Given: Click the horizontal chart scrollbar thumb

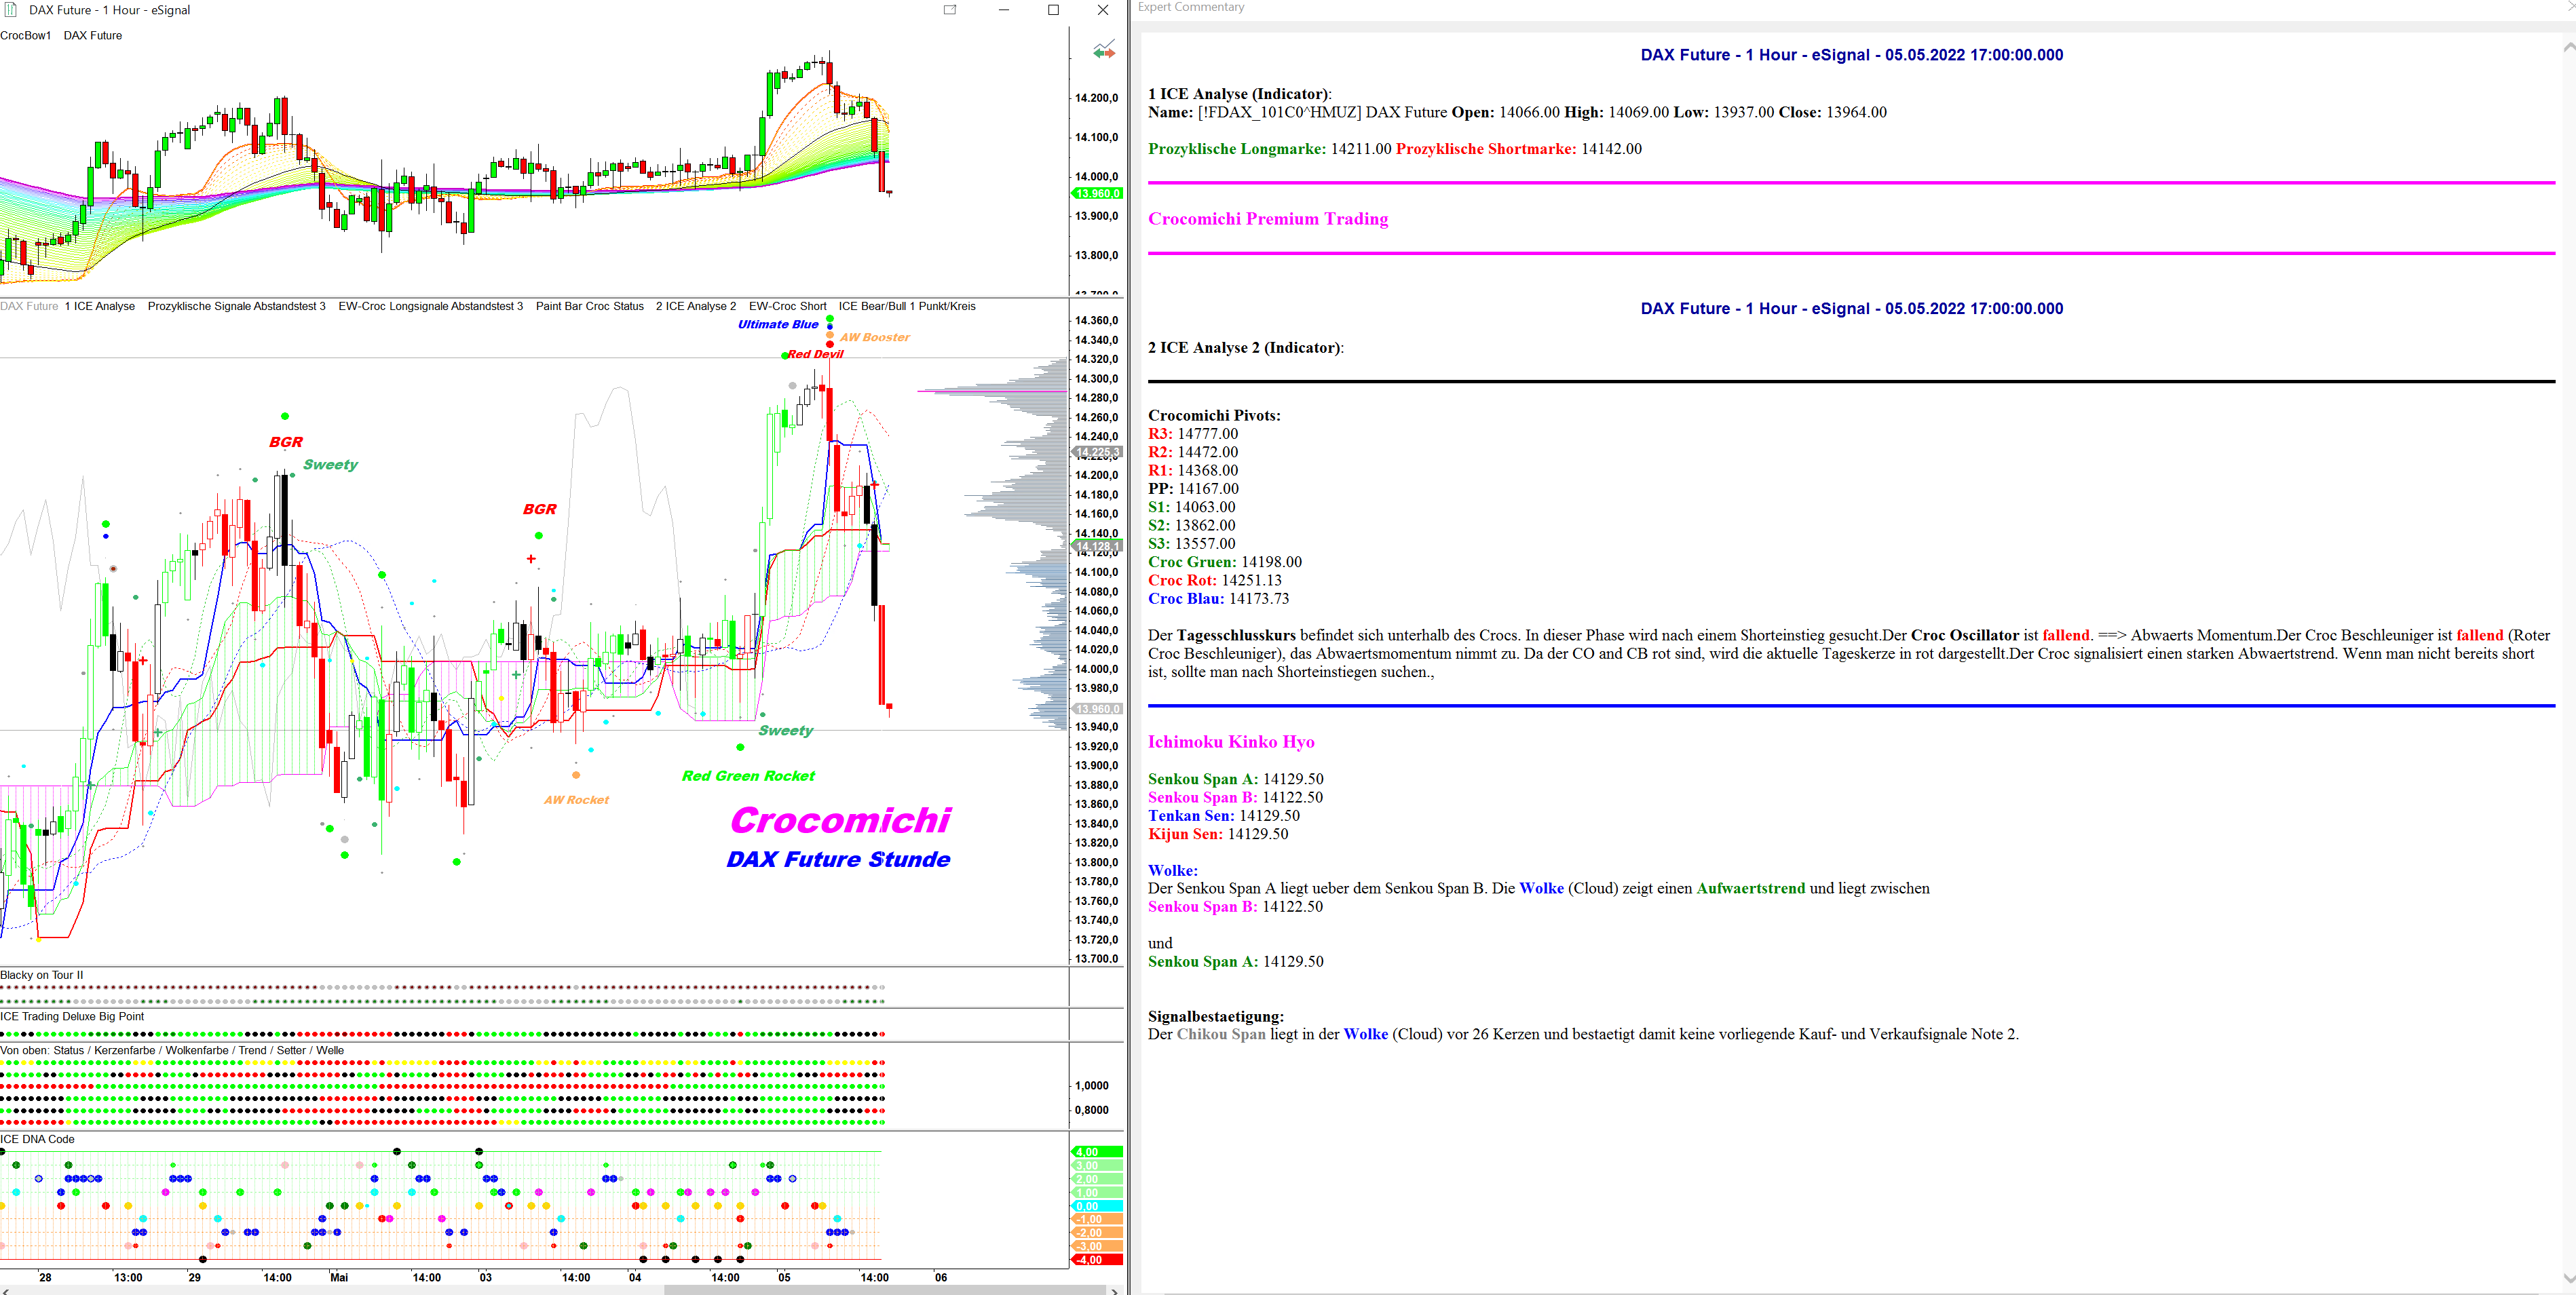Looking at the screenshot, I should click(x=885, y=1290).
